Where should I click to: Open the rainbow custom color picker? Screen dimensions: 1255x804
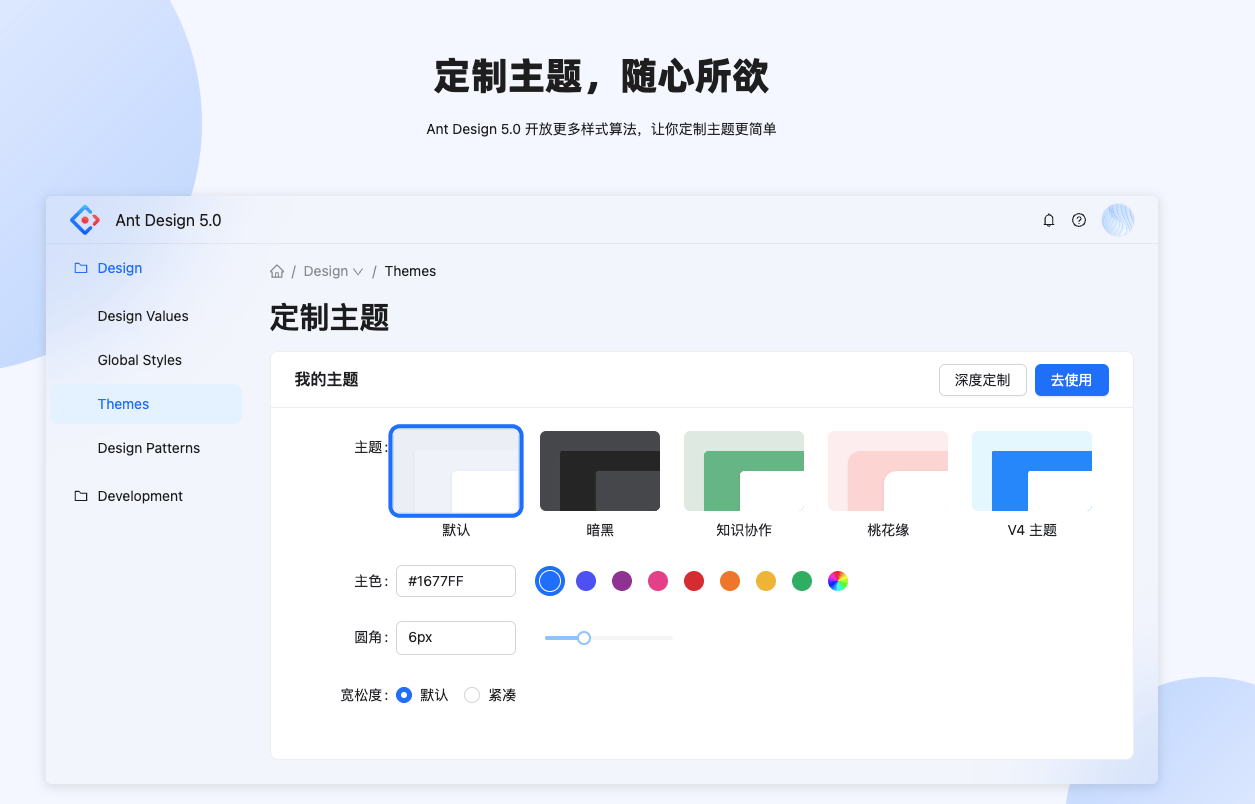click(838, 581)
